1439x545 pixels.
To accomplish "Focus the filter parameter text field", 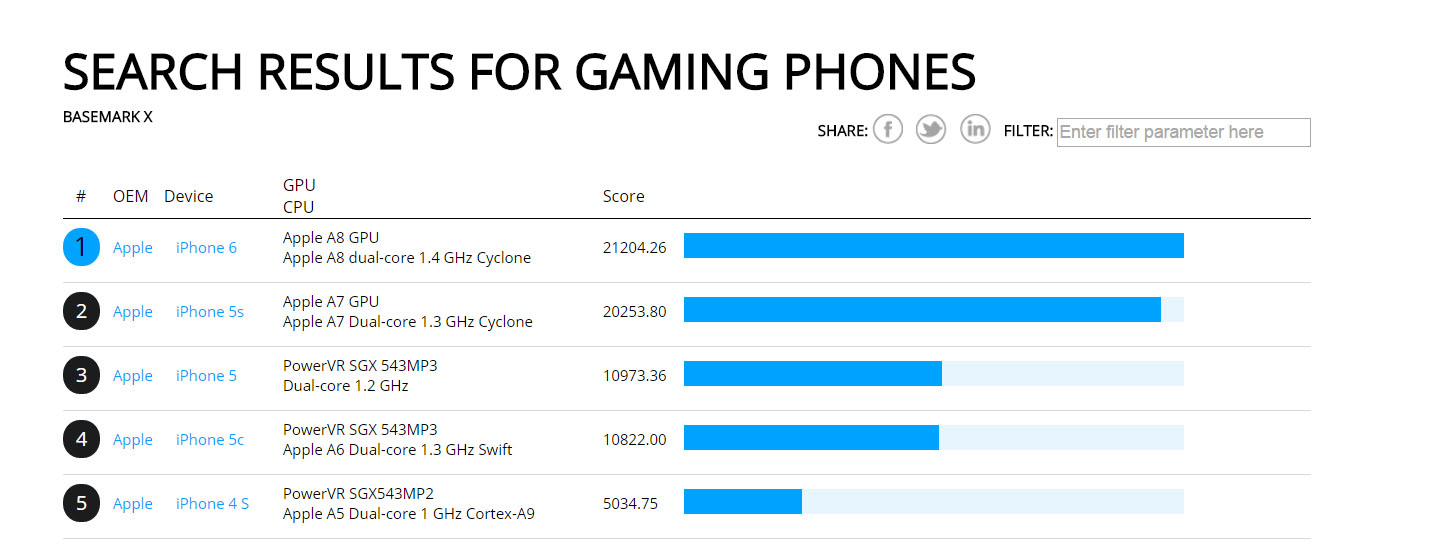I will (1183, 132).
